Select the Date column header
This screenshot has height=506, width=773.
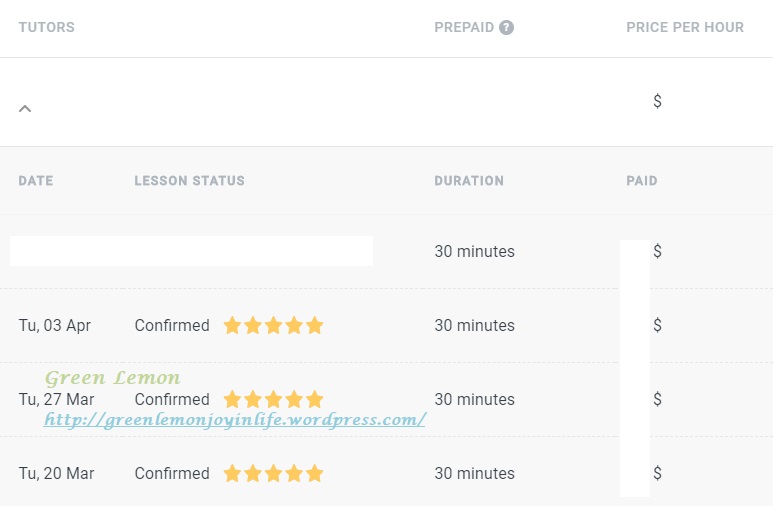coord(36,181)
